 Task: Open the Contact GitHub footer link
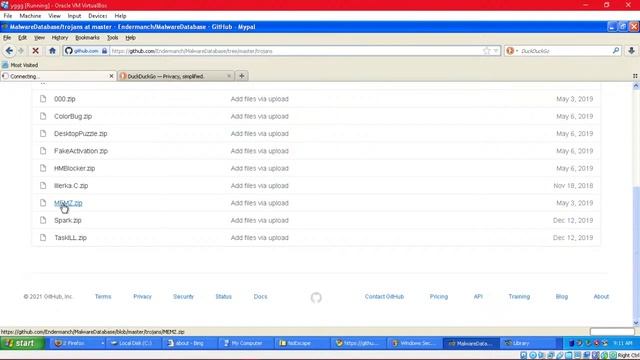(x=384, y=297)
